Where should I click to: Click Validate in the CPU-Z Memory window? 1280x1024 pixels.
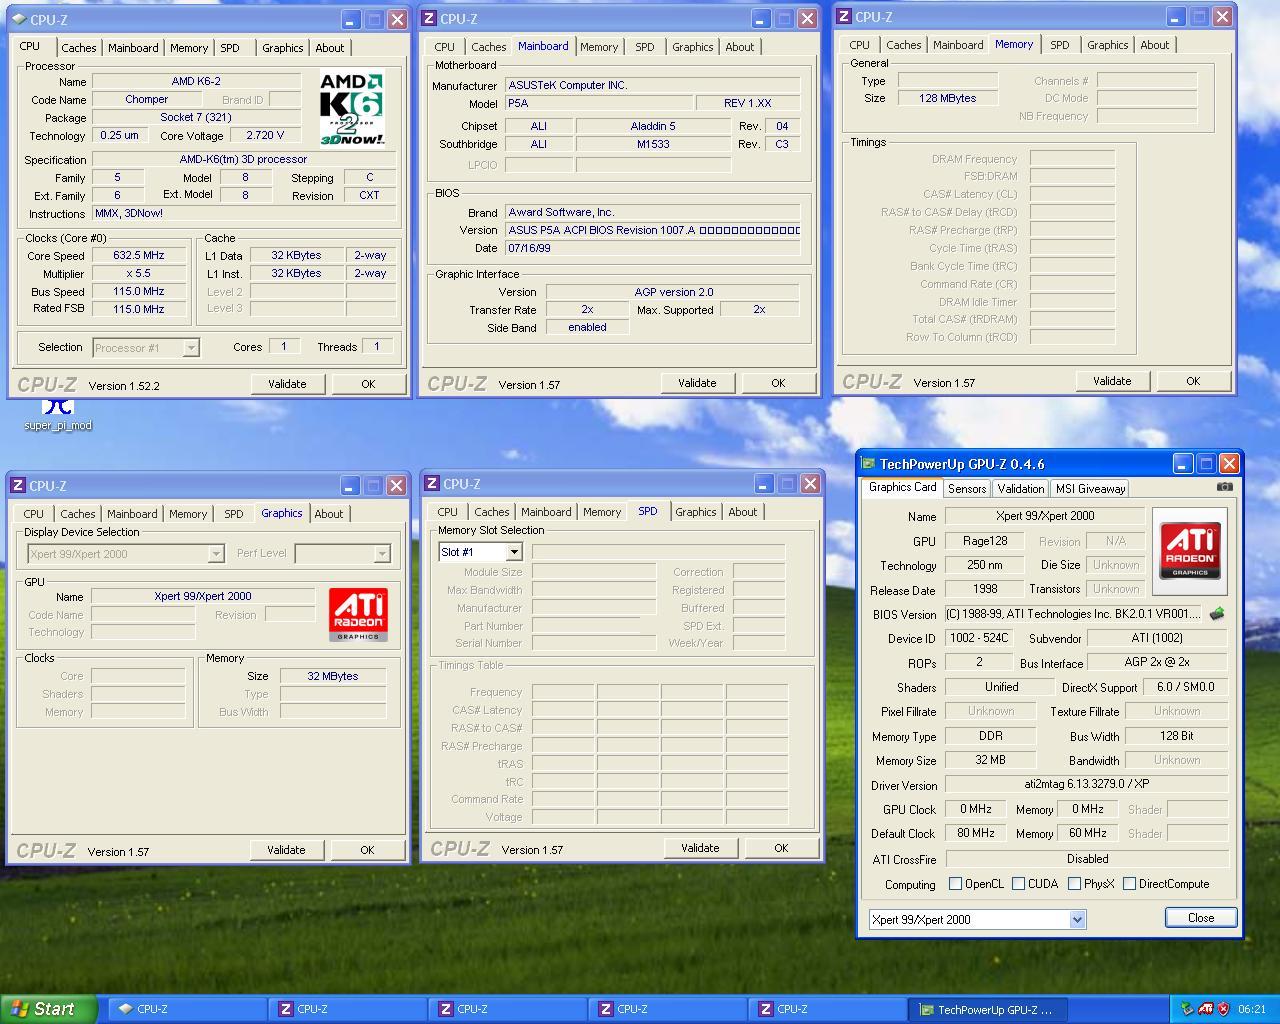1112,381
